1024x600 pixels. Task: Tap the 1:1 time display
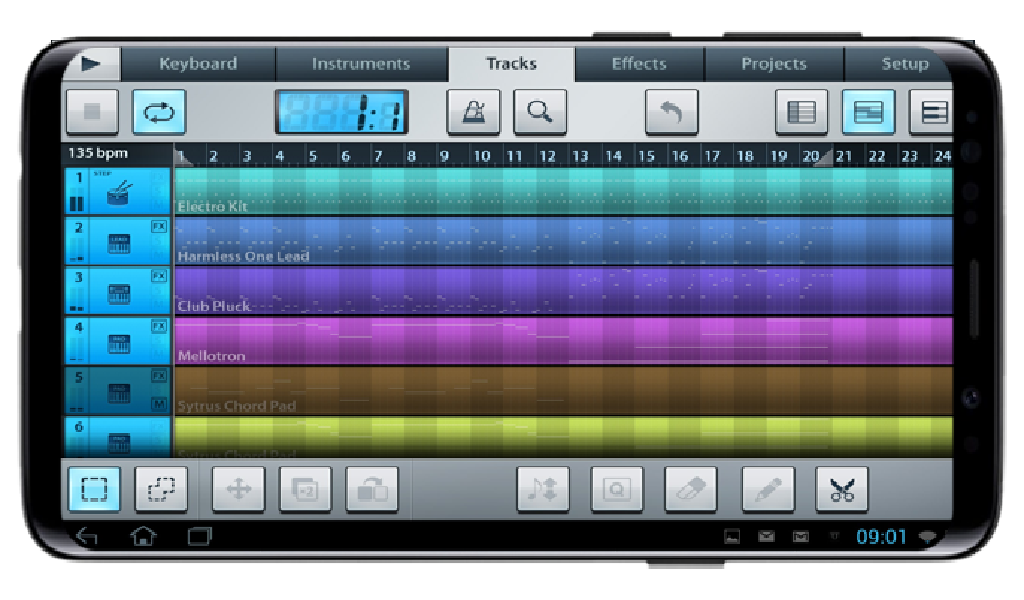pos(343,111)
